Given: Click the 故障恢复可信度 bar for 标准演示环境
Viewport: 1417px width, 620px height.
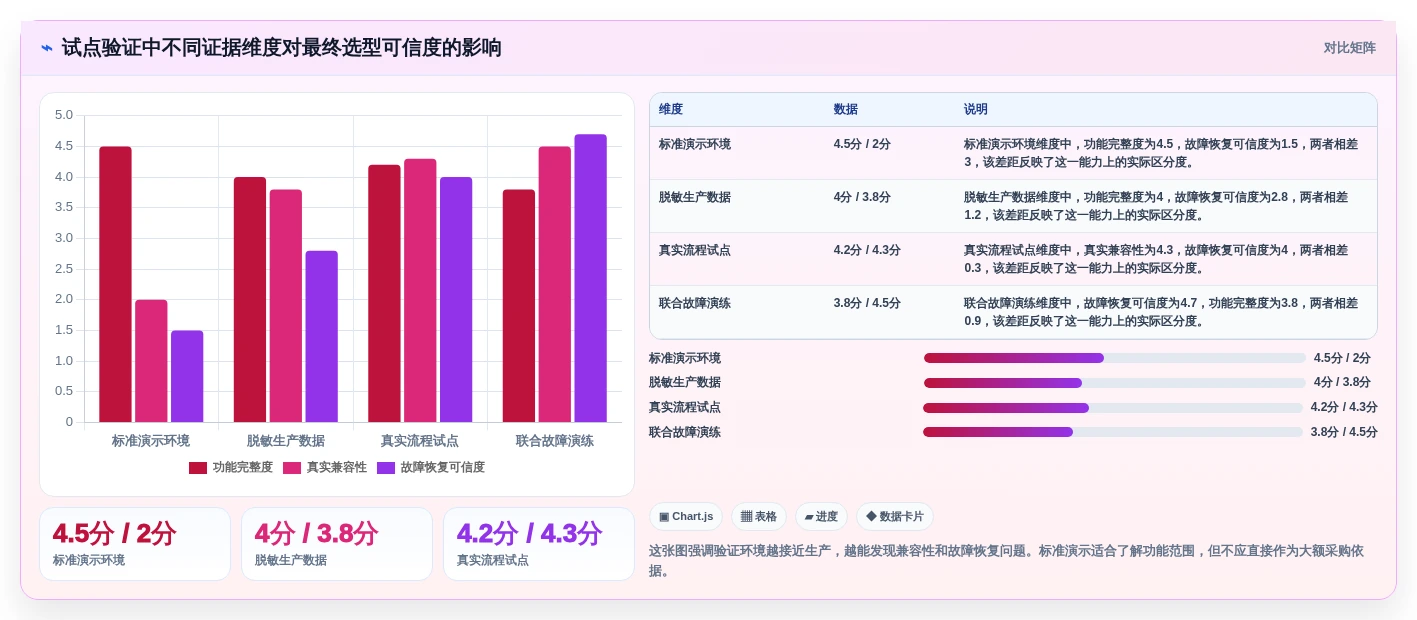Looking at the screenshot, I should point(187,376).
